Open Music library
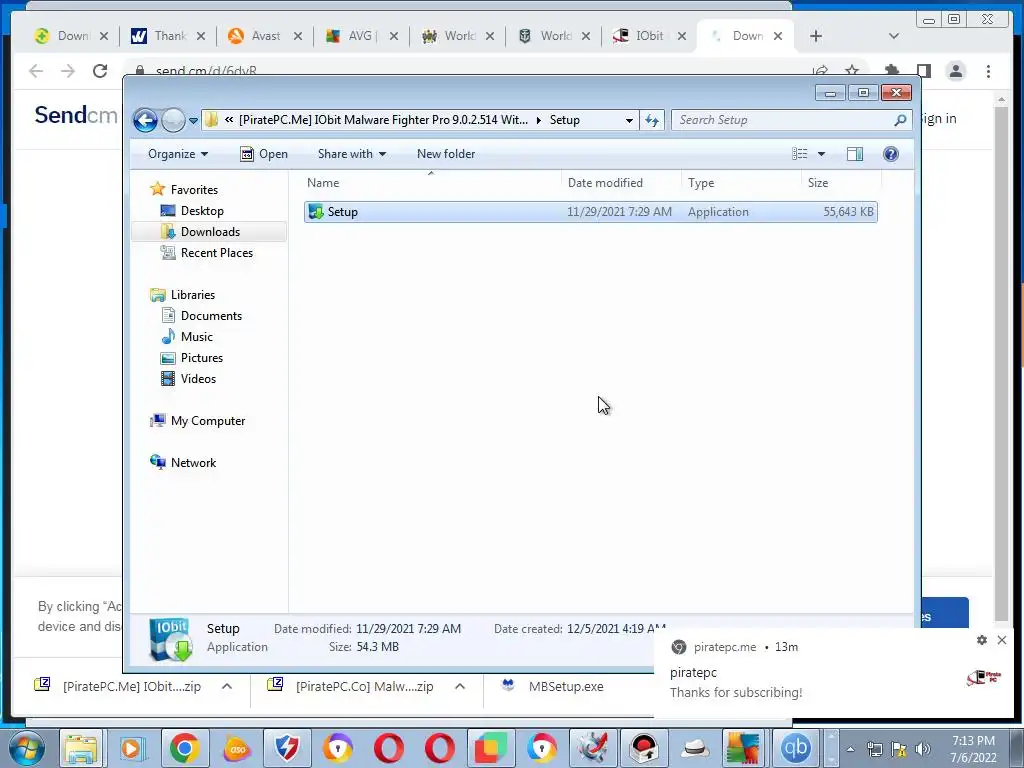 (x=197, y=337)
